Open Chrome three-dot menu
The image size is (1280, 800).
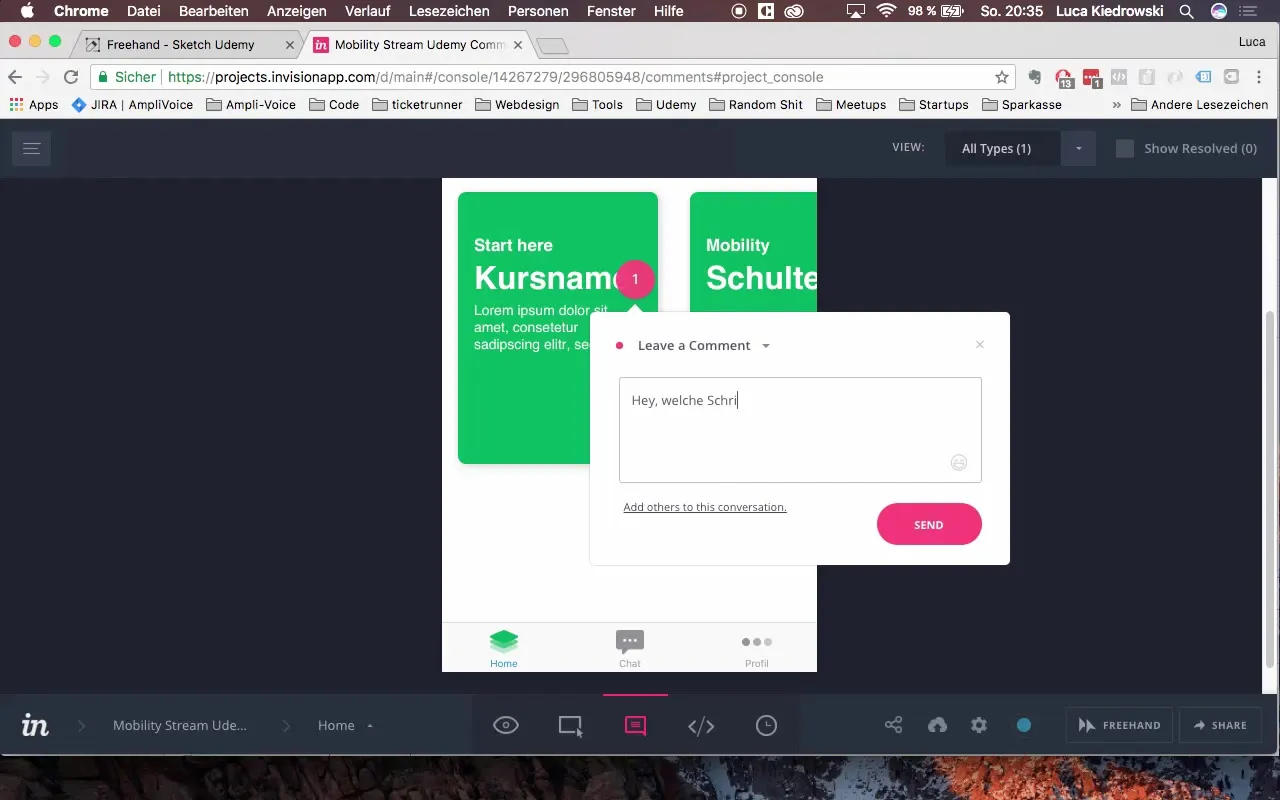(x=1259, y=77)
